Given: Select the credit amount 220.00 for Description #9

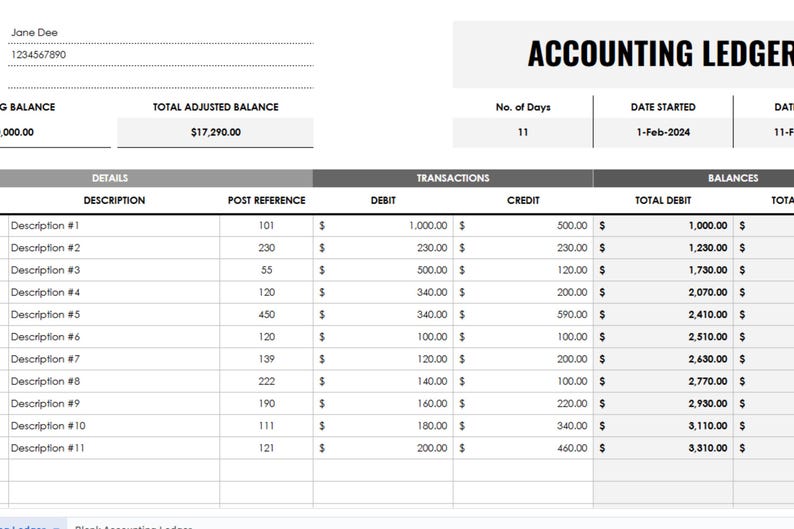Looking at the screenshot, I should [523, 404].
